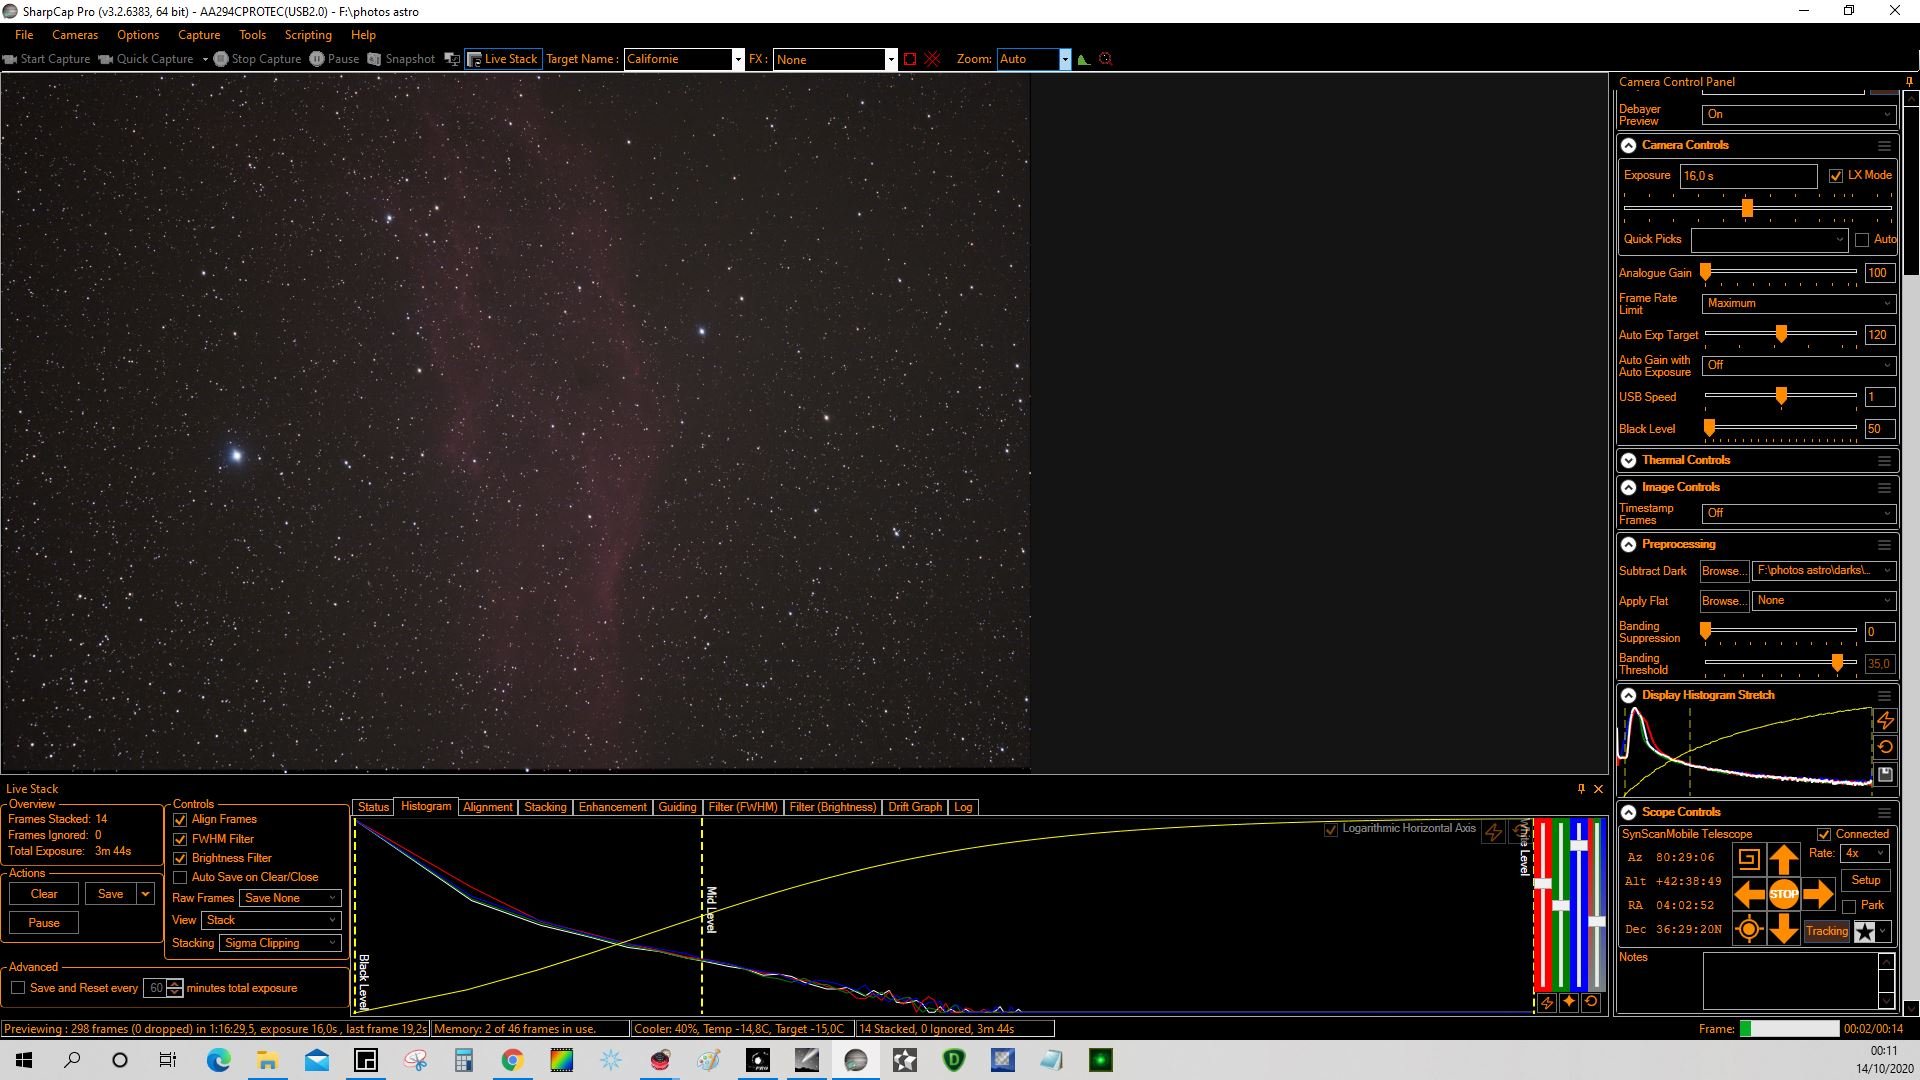1920x1080 pixels.
Task: Click the red selection area icon
Action: coord(910,59)
